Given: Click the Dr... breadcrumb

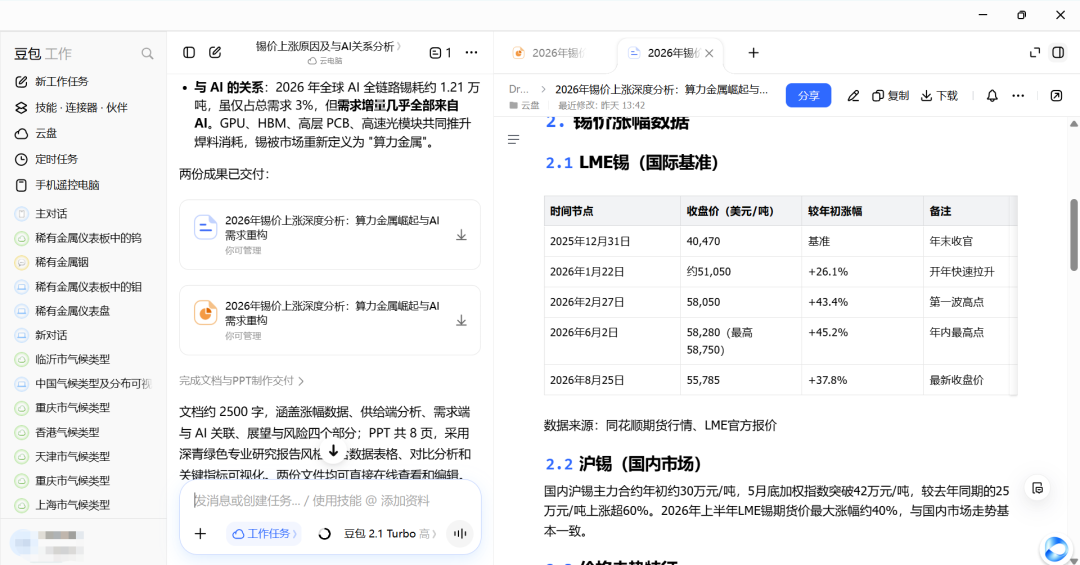Looking at the screenshot, I should pyautogui.click(x=519, y=90).
